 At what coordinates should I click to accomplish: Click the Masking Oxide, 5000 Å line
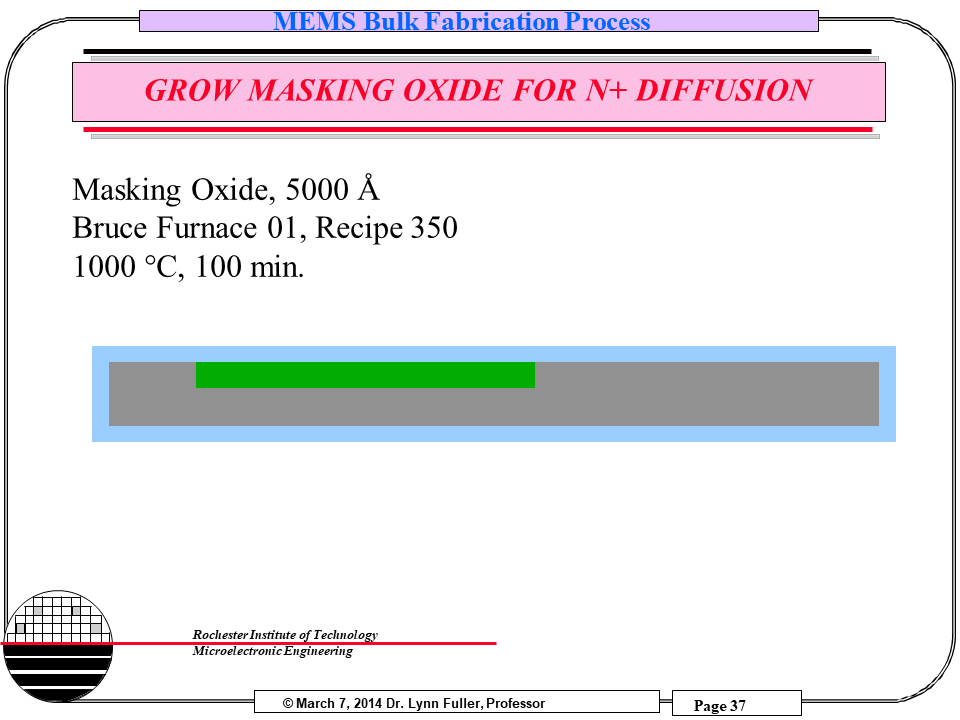coord(226,189)
